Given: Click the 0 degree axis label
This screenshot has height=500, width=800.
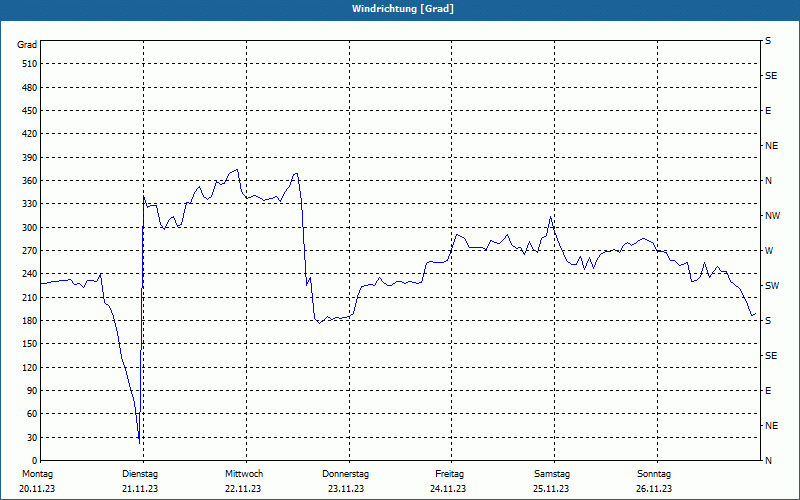Looking at the screenshot, I should [x=34, y=461].
